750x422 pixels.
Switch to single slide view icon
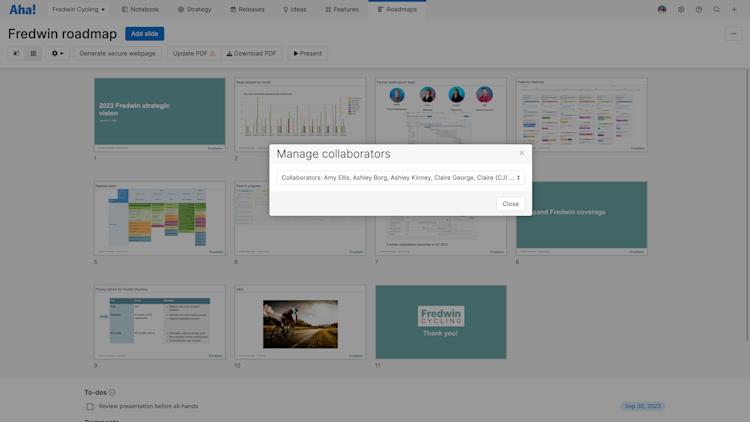coord(16,53)
